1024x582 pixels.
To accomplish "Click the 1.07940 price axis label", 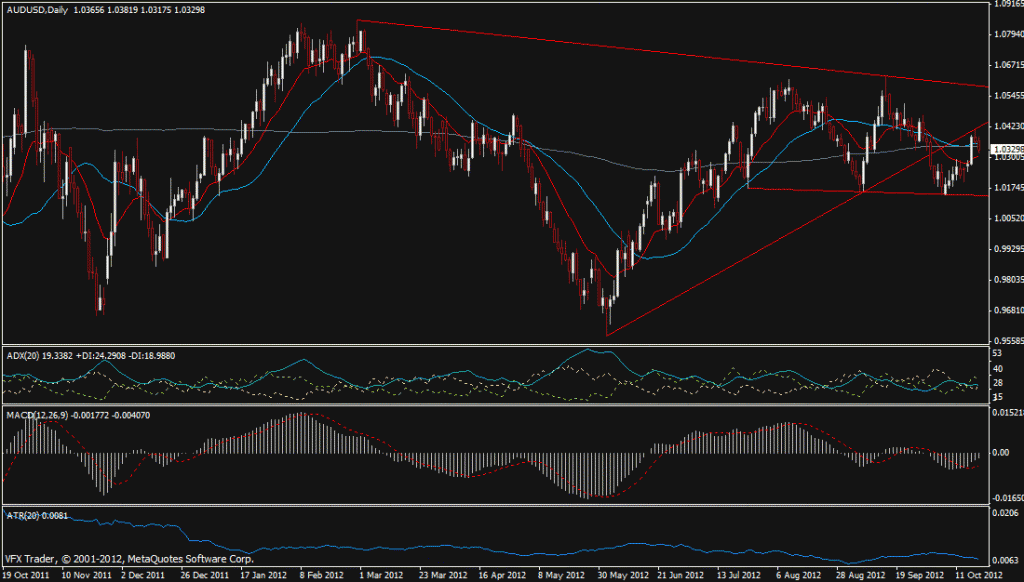I will pos(1006,35).
